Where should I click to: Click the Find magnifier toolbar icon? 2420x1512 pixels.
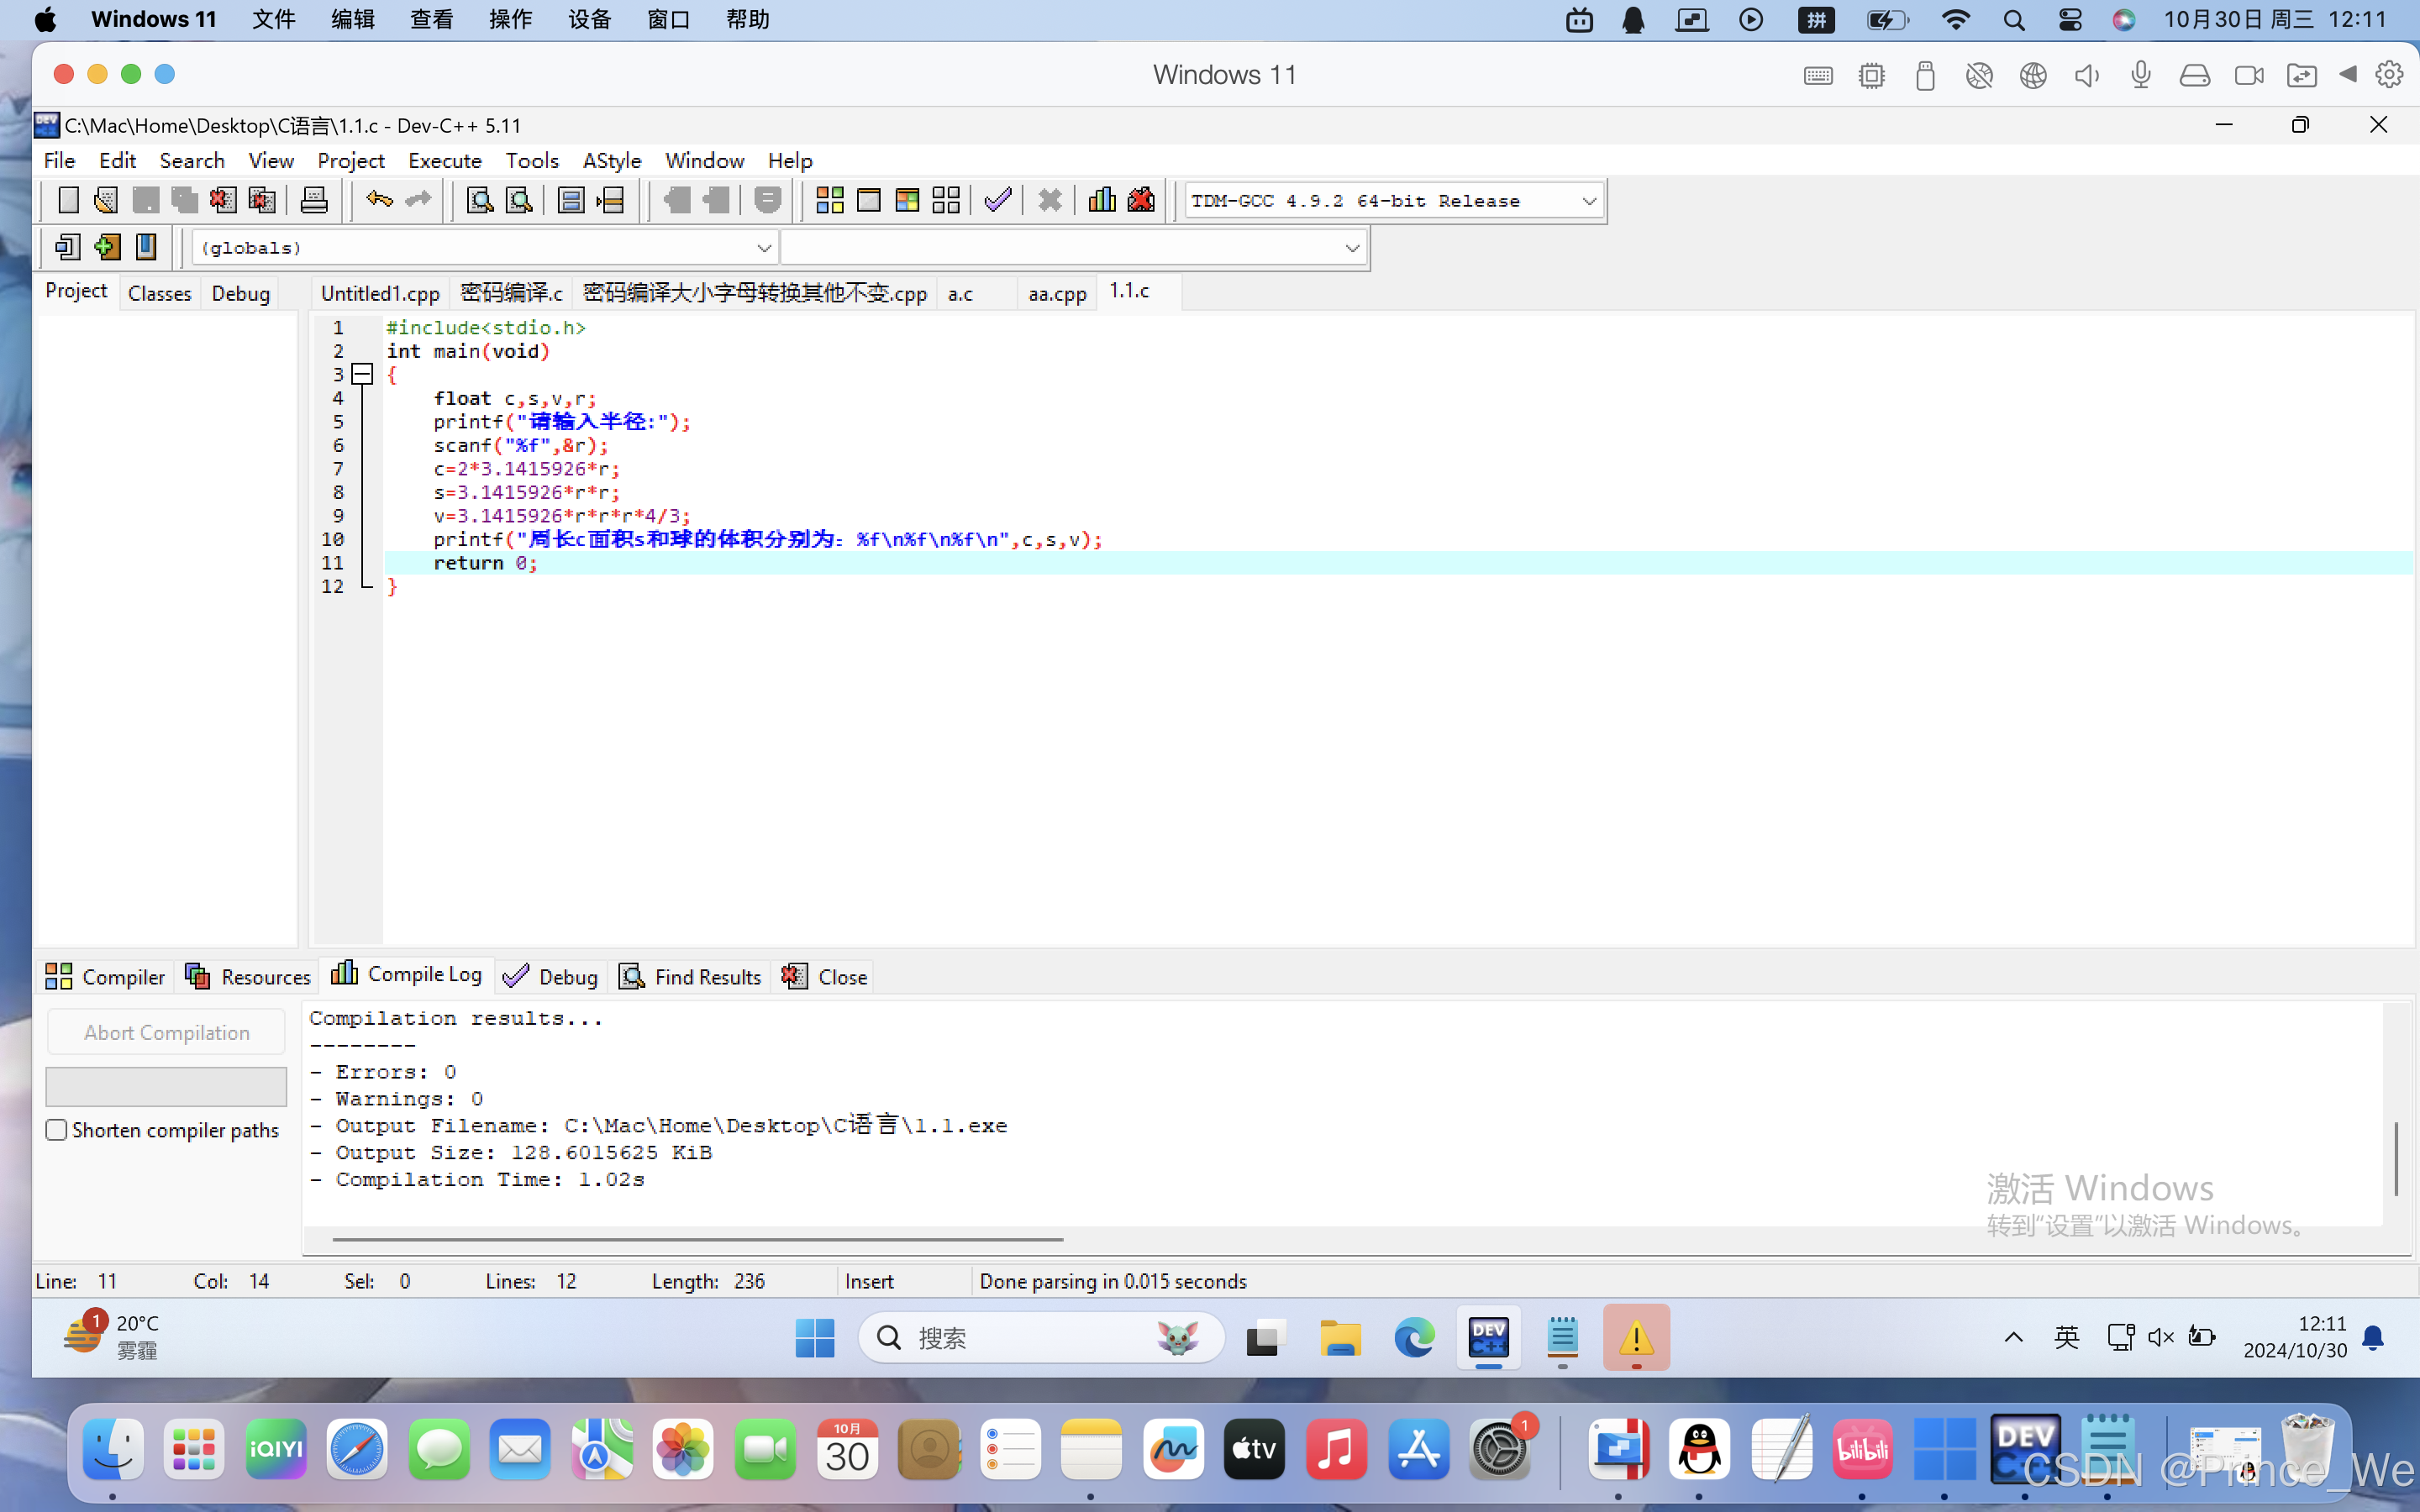[x=480, y=200]
